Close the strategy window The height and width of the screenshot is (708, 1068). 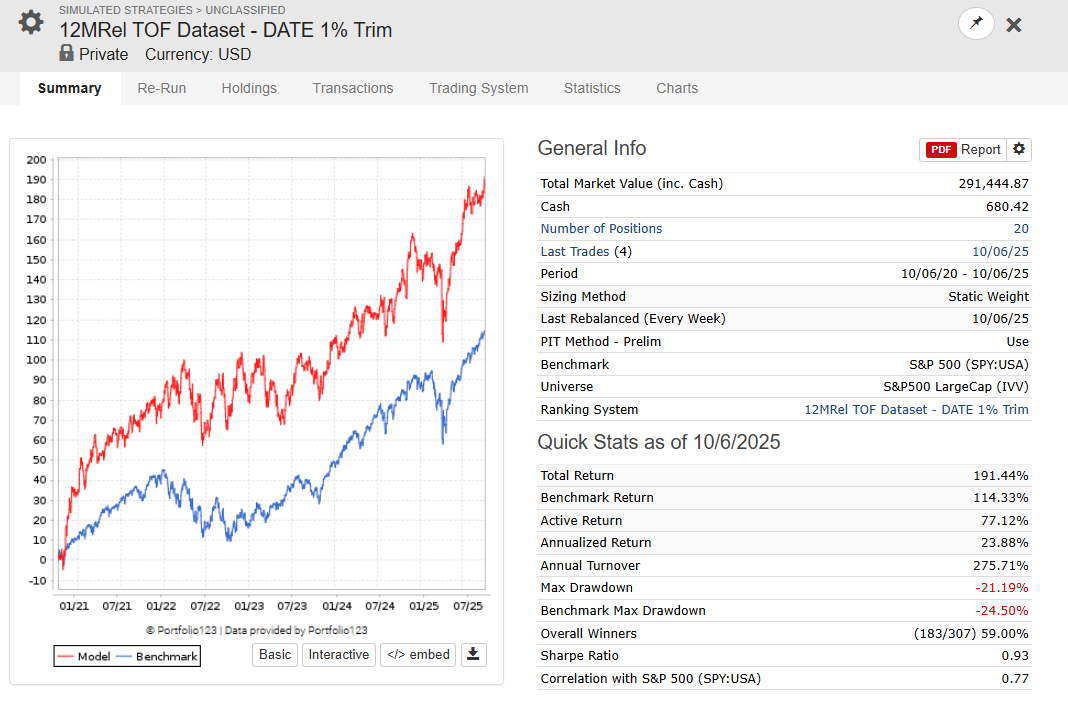pyautogui.click(x=1014, y=25)
